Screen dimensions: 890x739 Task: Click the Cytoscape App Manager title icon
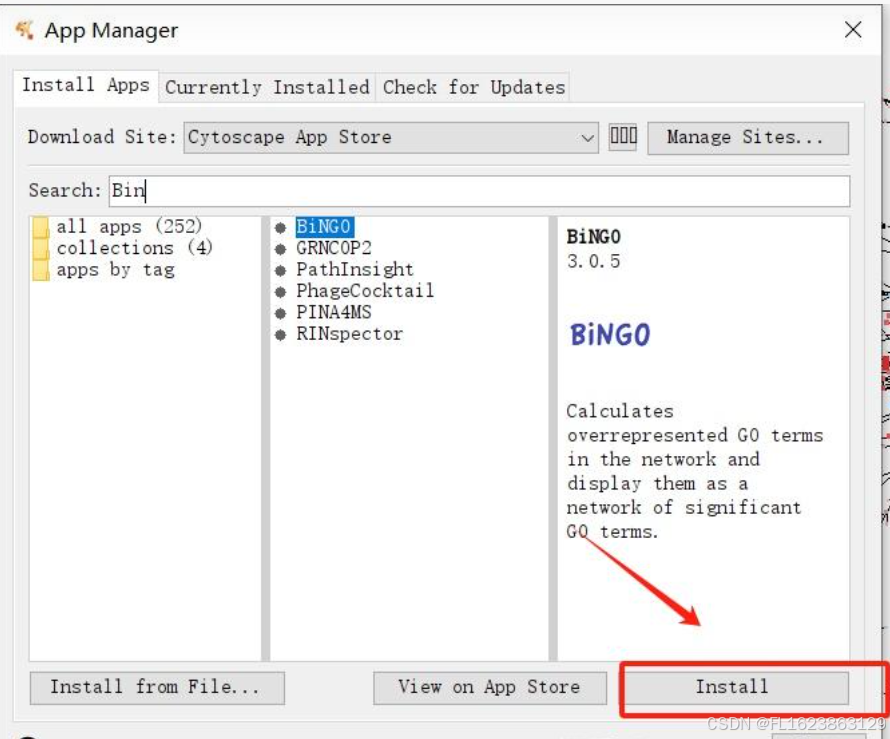pos(24,30)
